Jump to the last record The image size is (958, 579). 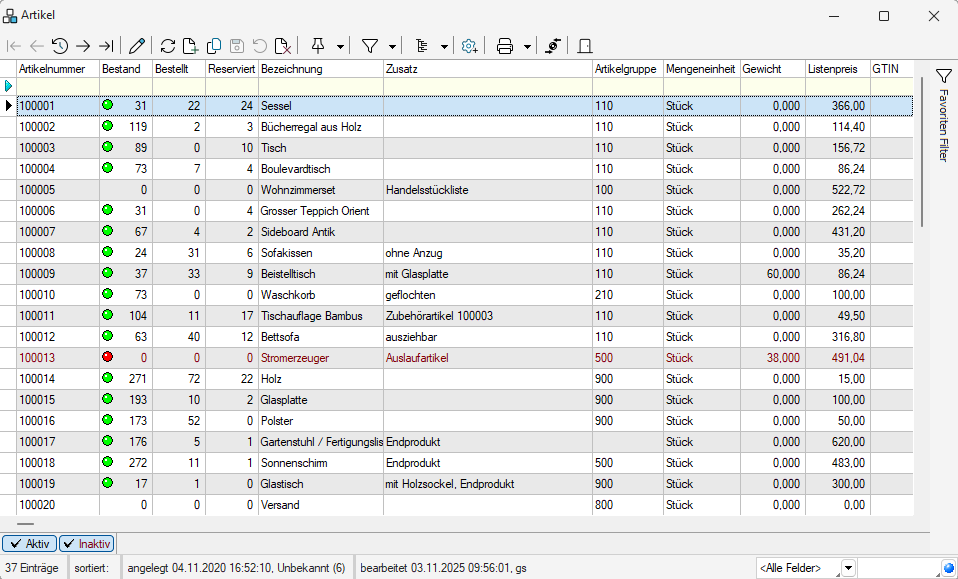(x=106, y=45)
